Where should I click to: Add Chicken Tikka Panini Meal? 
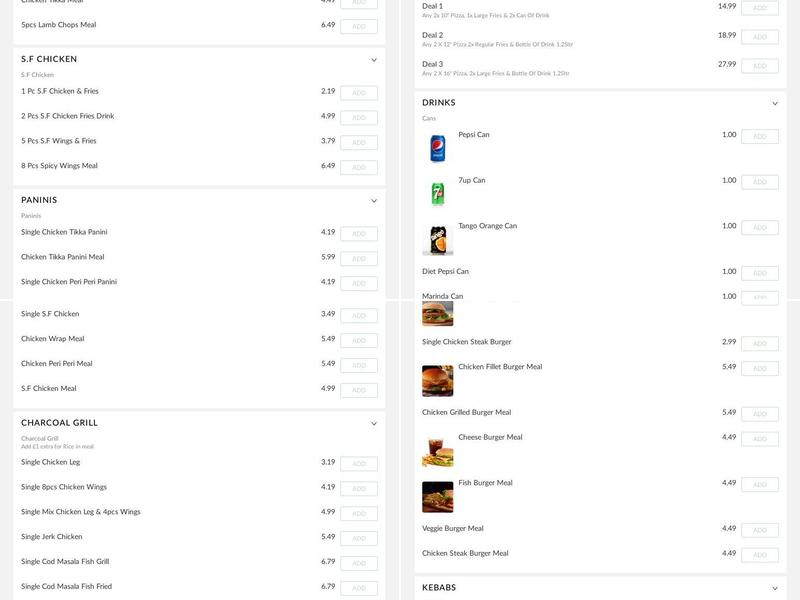coord(359,259)
